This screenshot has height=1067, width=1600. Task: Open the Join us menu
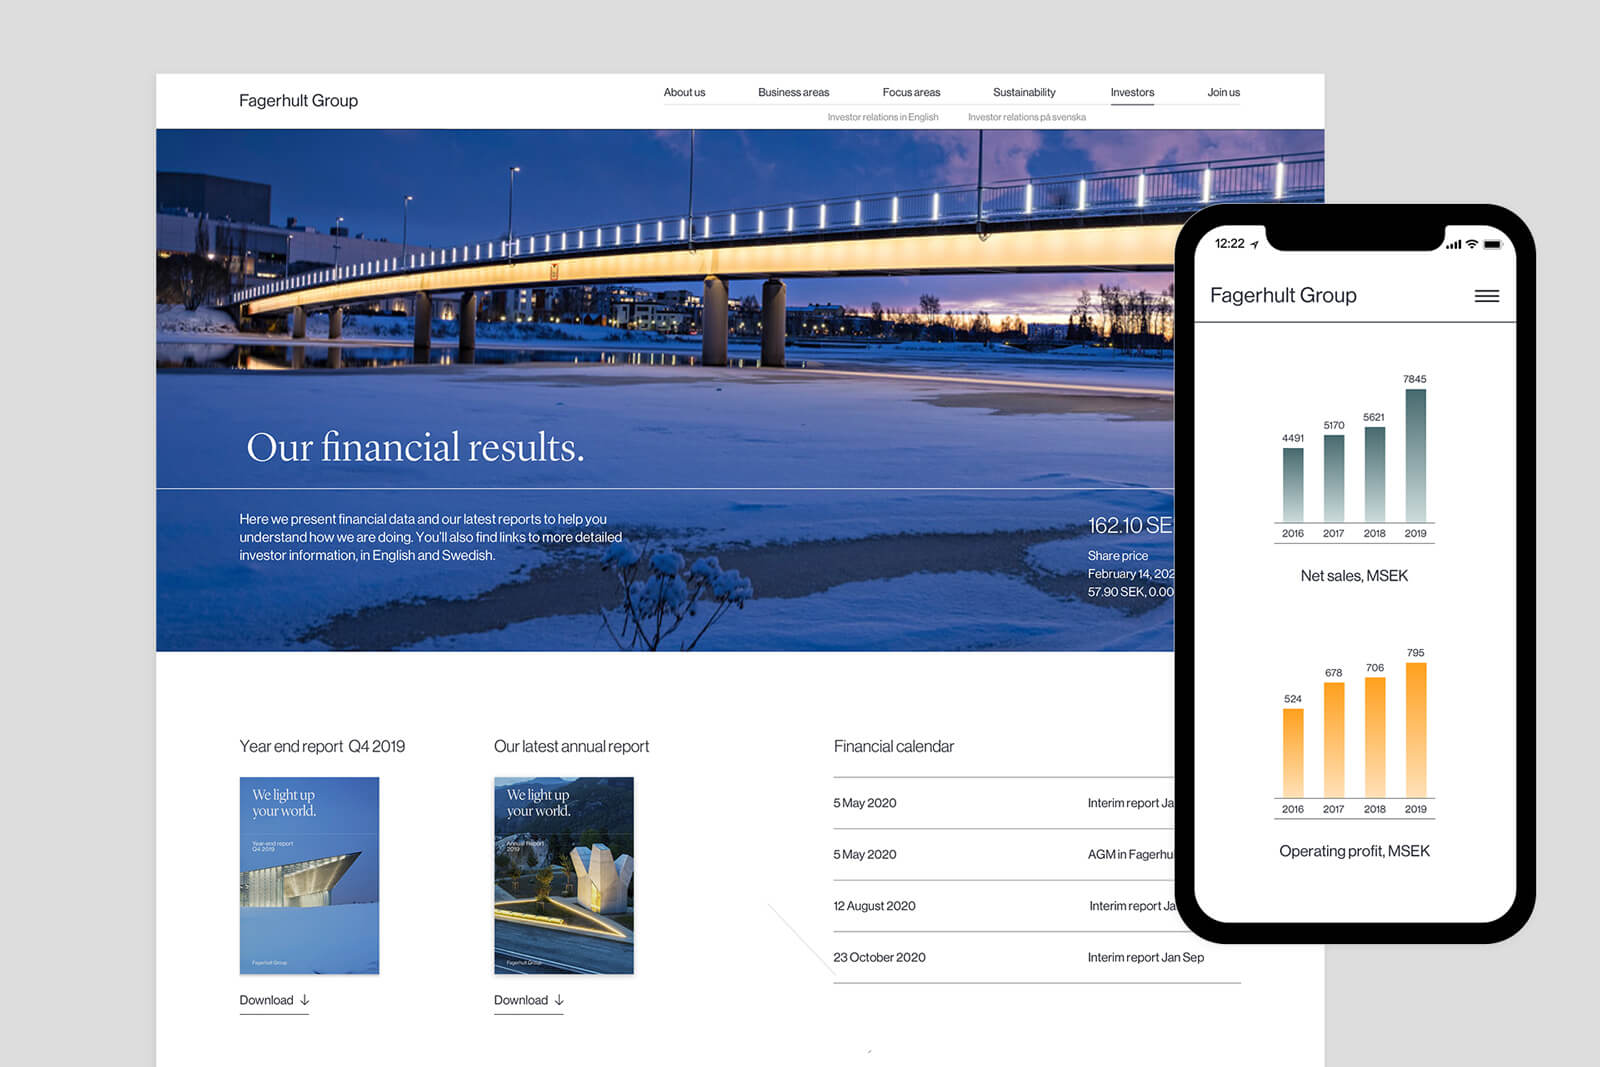1223,92
